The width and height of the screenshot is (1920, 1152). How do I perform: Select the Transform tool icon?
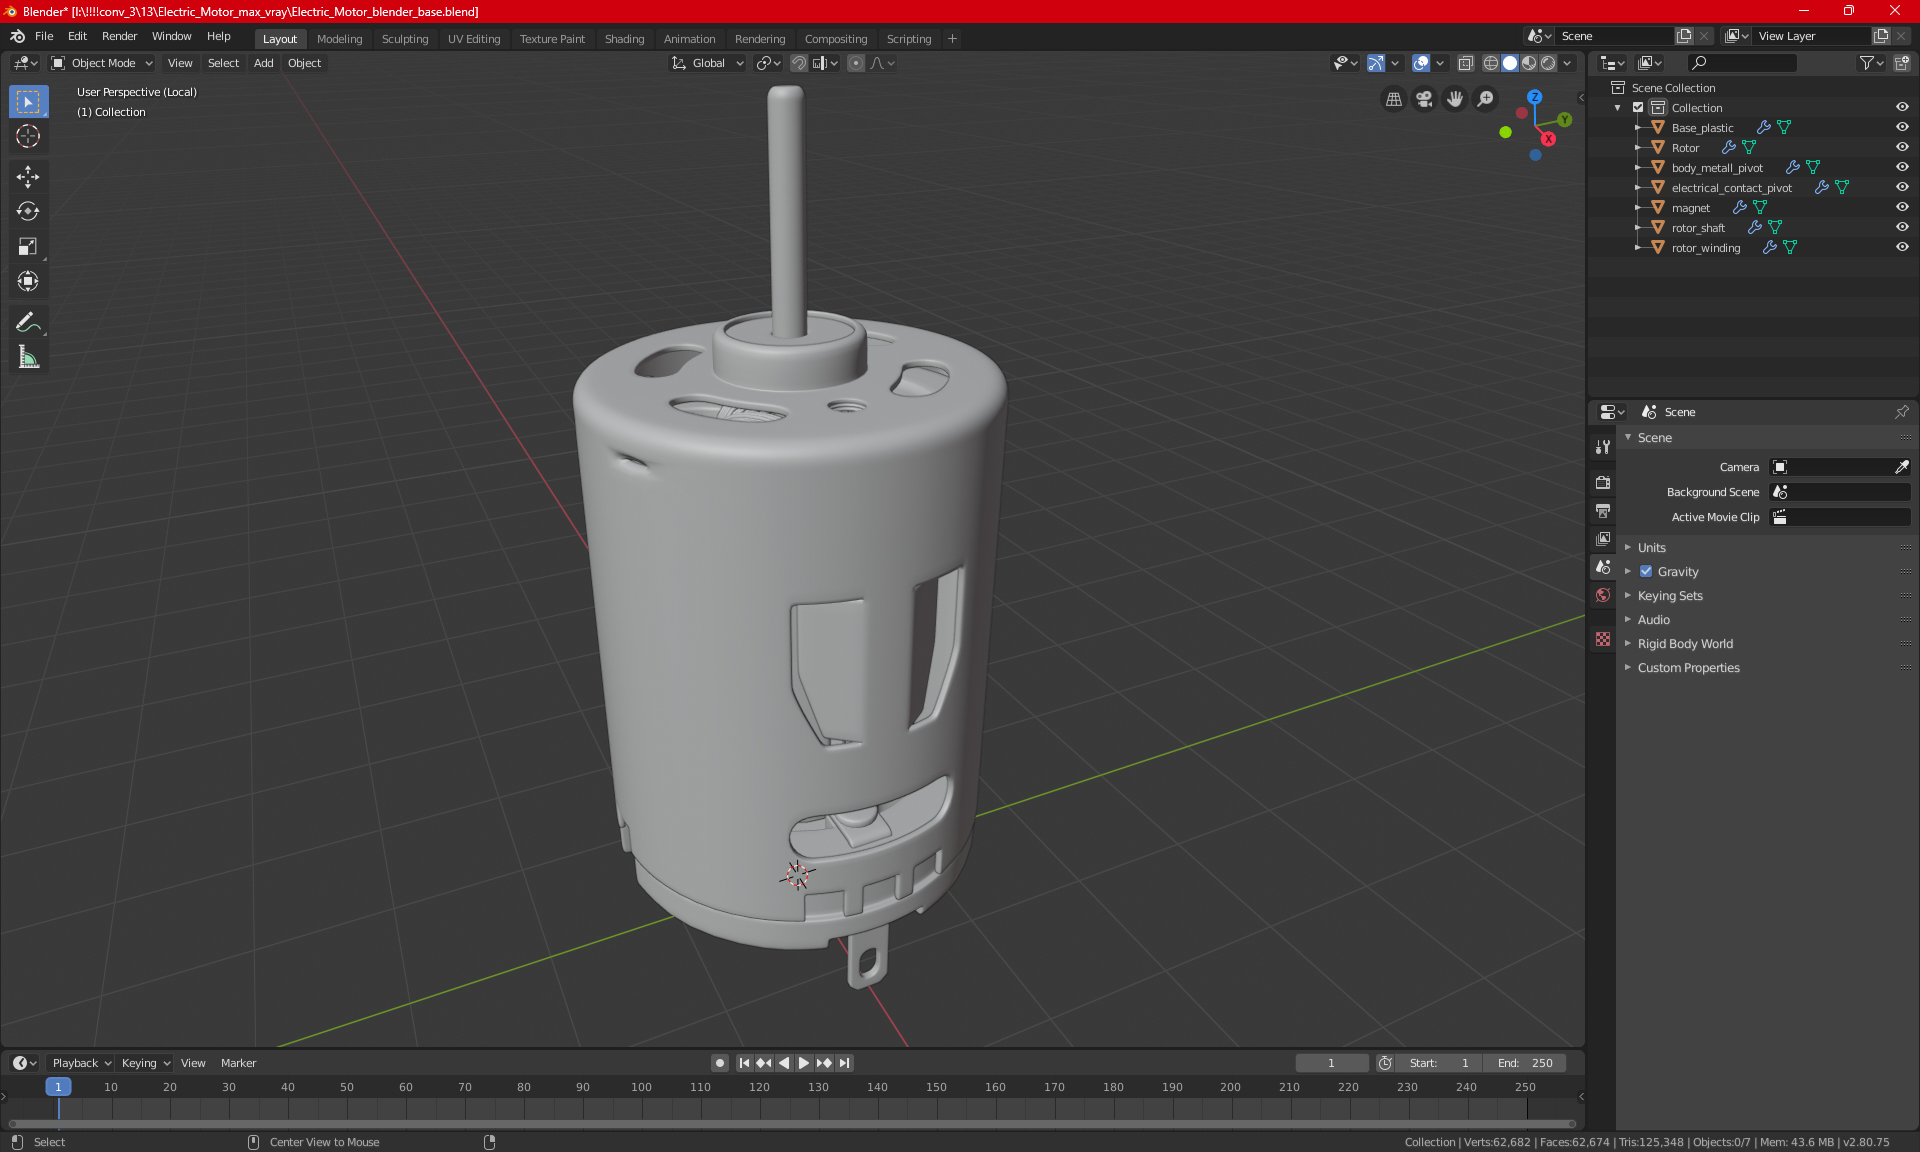(x=27, y=280)
